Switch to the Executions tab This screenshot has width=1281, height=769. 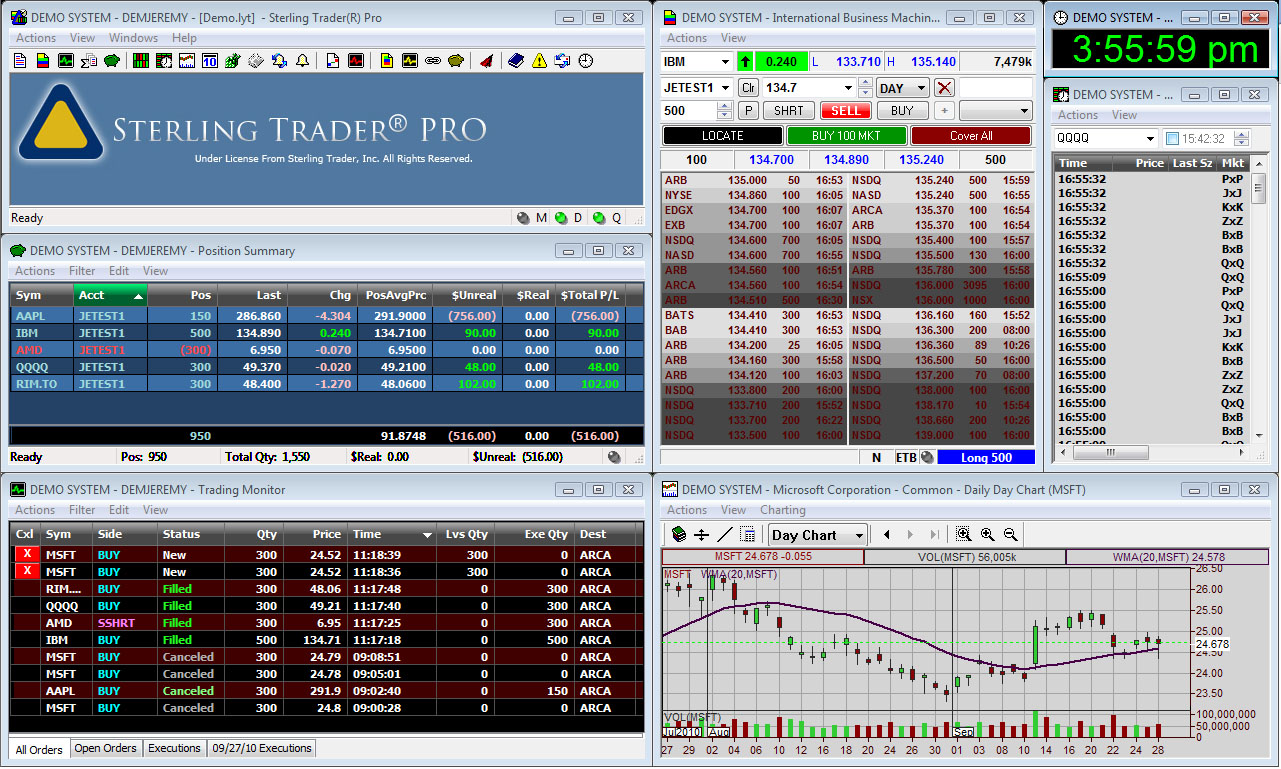pyautogui.click(x=174, y=748)
